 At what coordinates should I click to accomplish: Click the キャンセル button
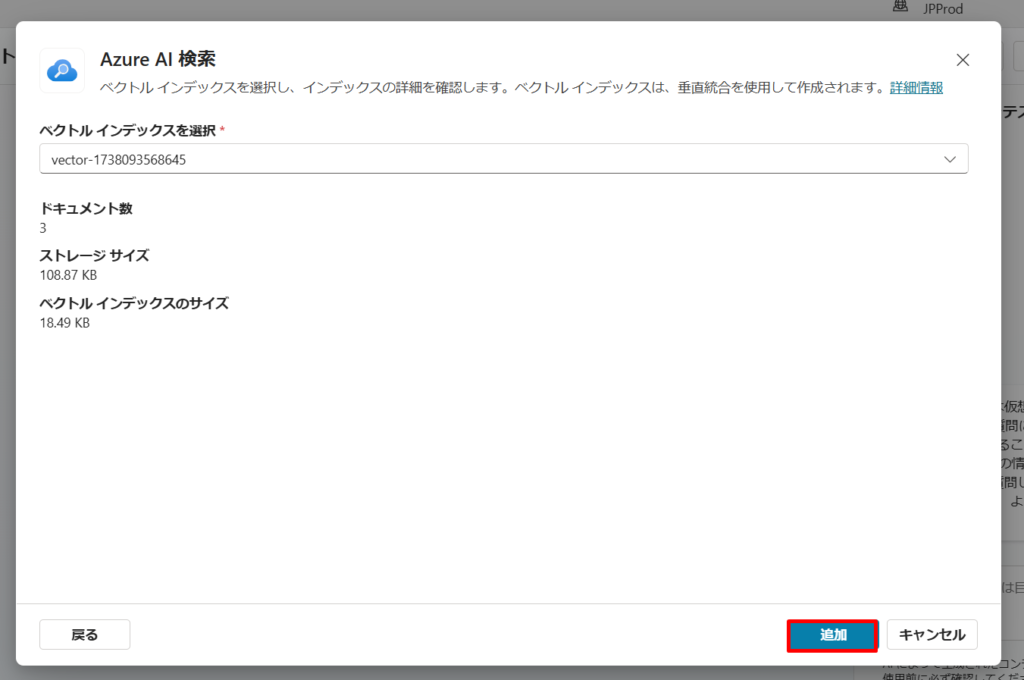[x=932, y=635]
